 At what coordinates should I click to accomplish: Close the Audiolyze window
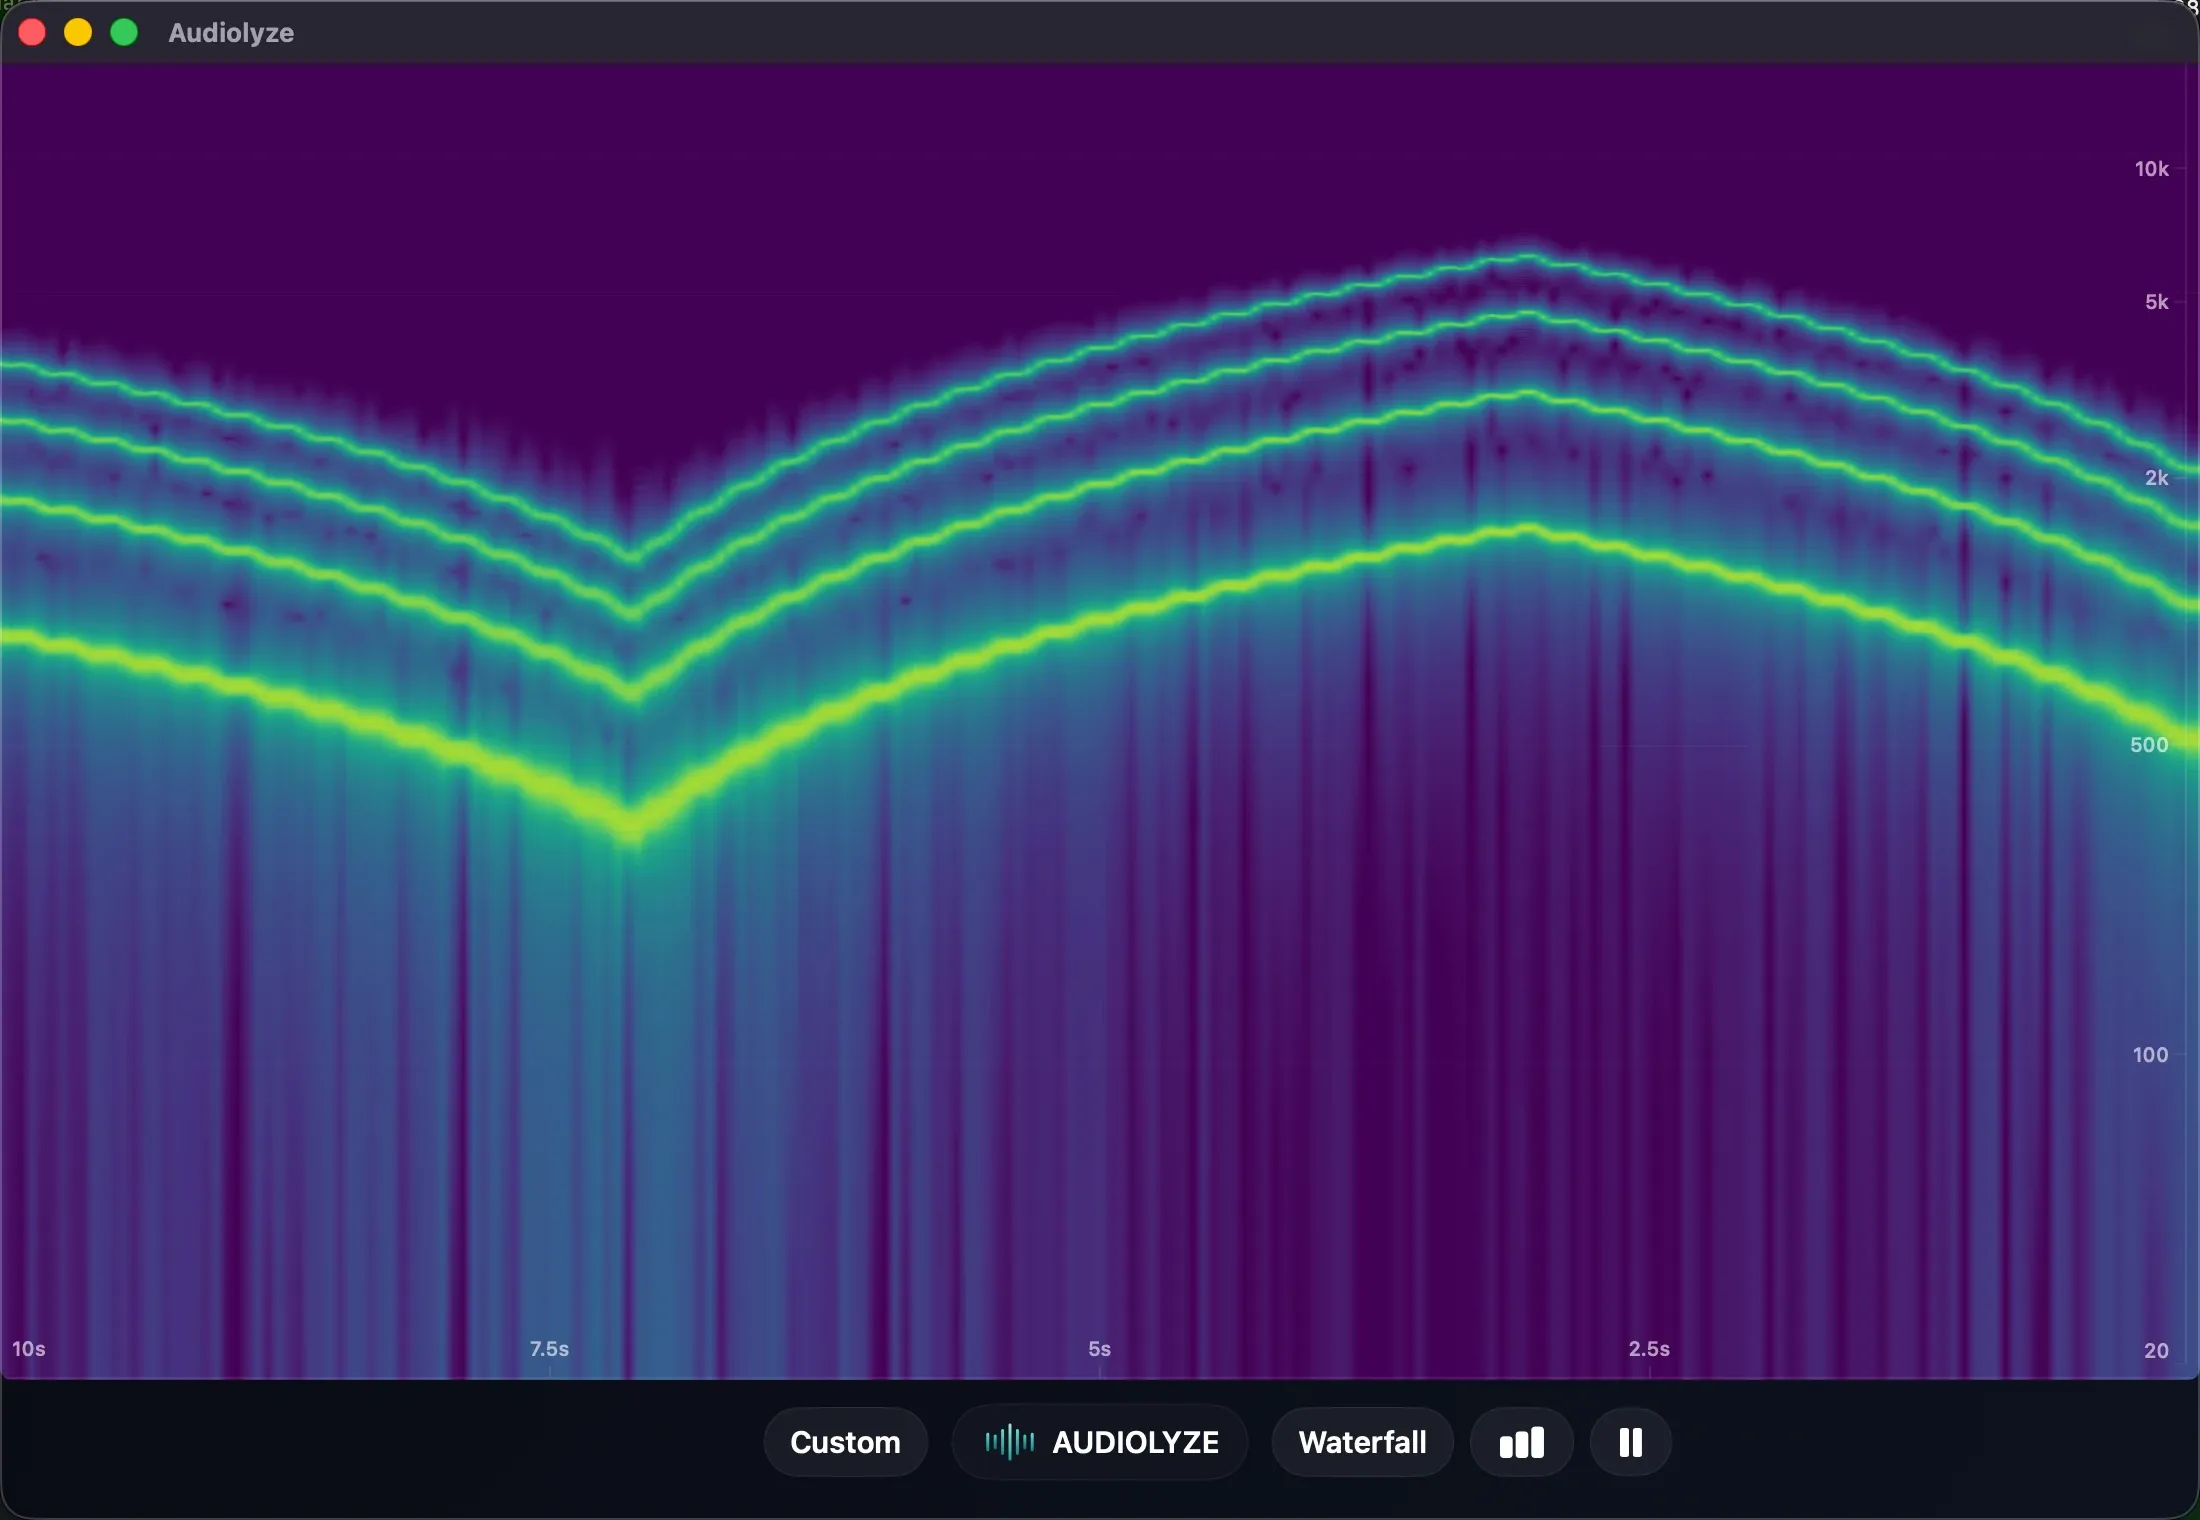32,33
